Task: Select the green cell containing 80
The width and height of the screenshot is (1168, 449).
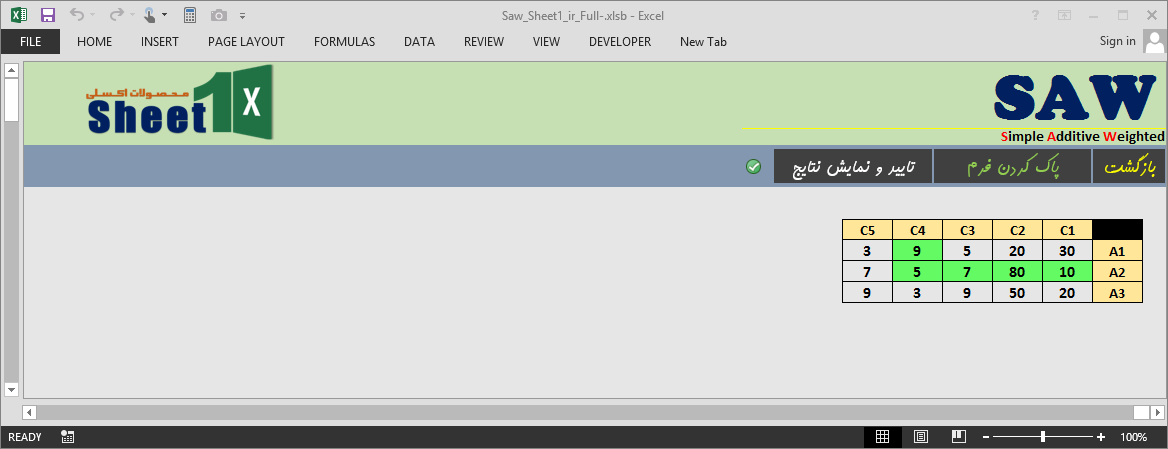Action: 1017,271
